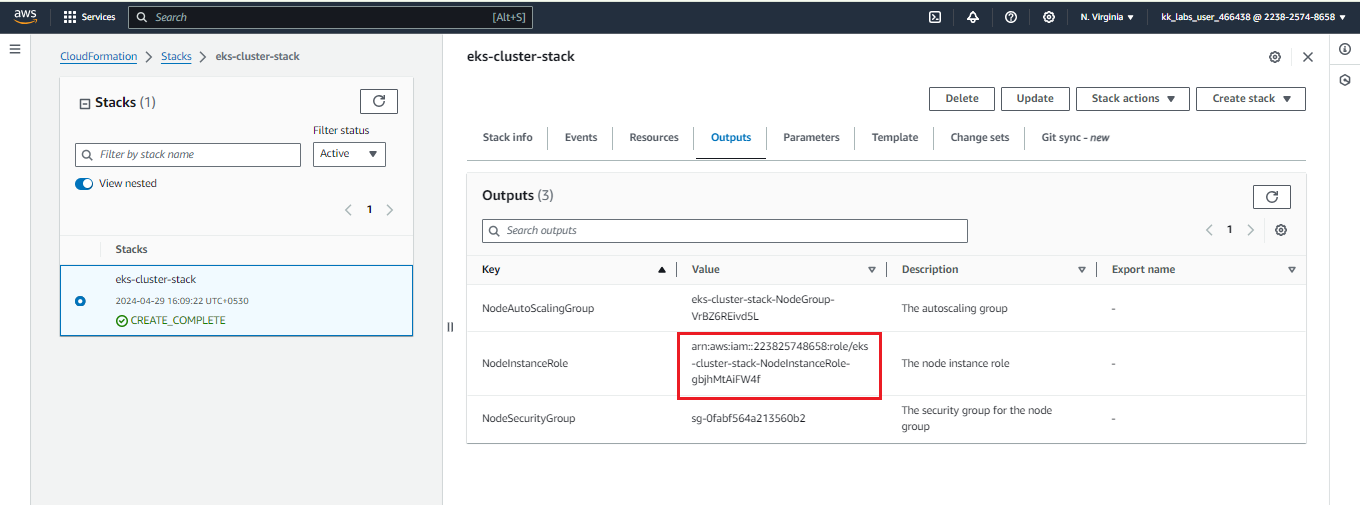Screen dimensions: 1360x505
Task: Open console settings gear in top bar
Action: tap(1049, 17)
